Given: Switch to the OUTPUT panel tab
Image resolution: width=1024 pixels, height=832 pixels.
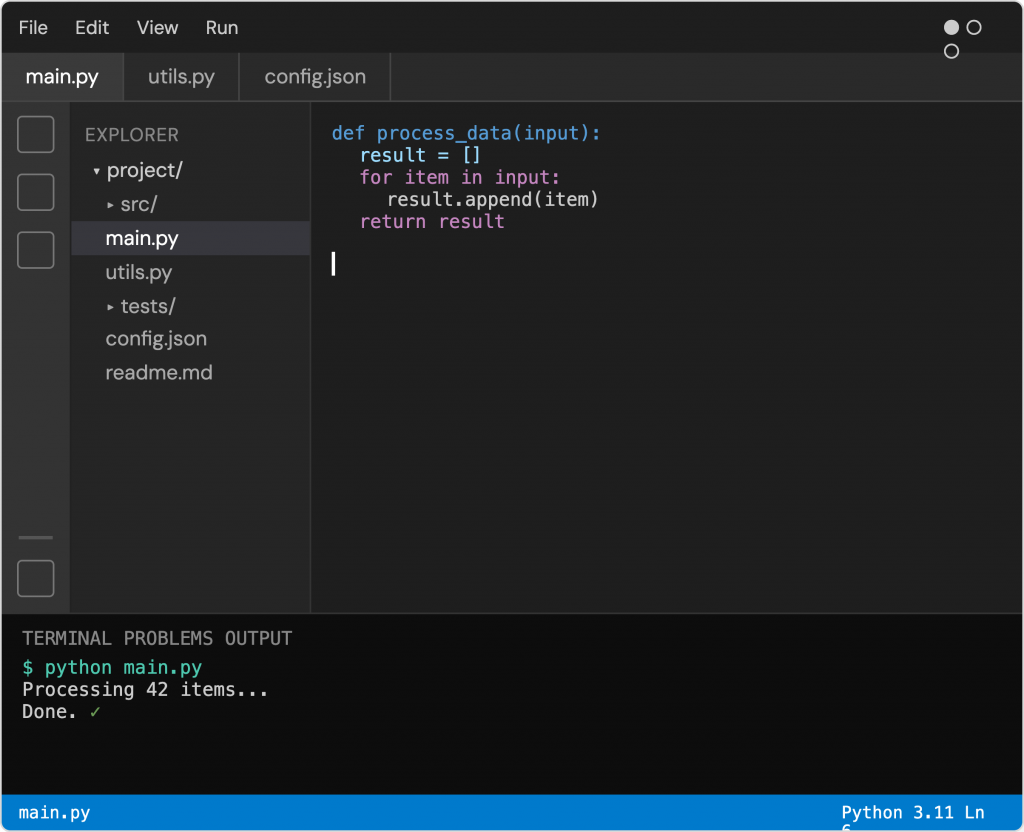Looking at the screenshot, I should tap(259, 638).
